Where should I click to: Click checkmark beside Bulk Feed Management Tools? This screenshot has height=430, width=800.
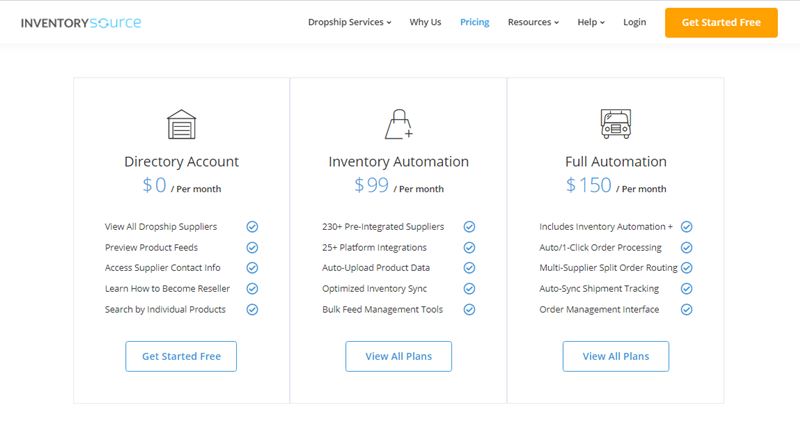point(469,310)
